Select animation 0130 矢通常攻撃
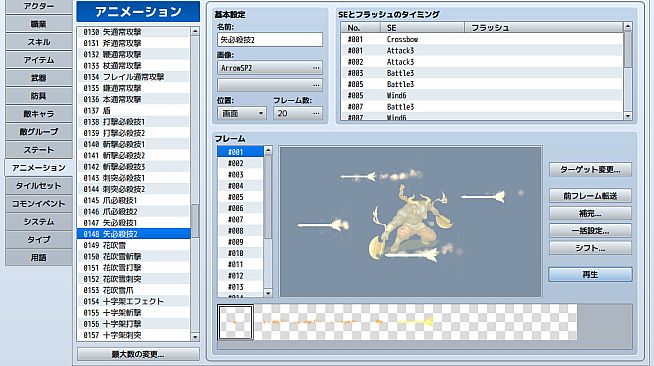This screenshot has width=654, height=366. 134,32
